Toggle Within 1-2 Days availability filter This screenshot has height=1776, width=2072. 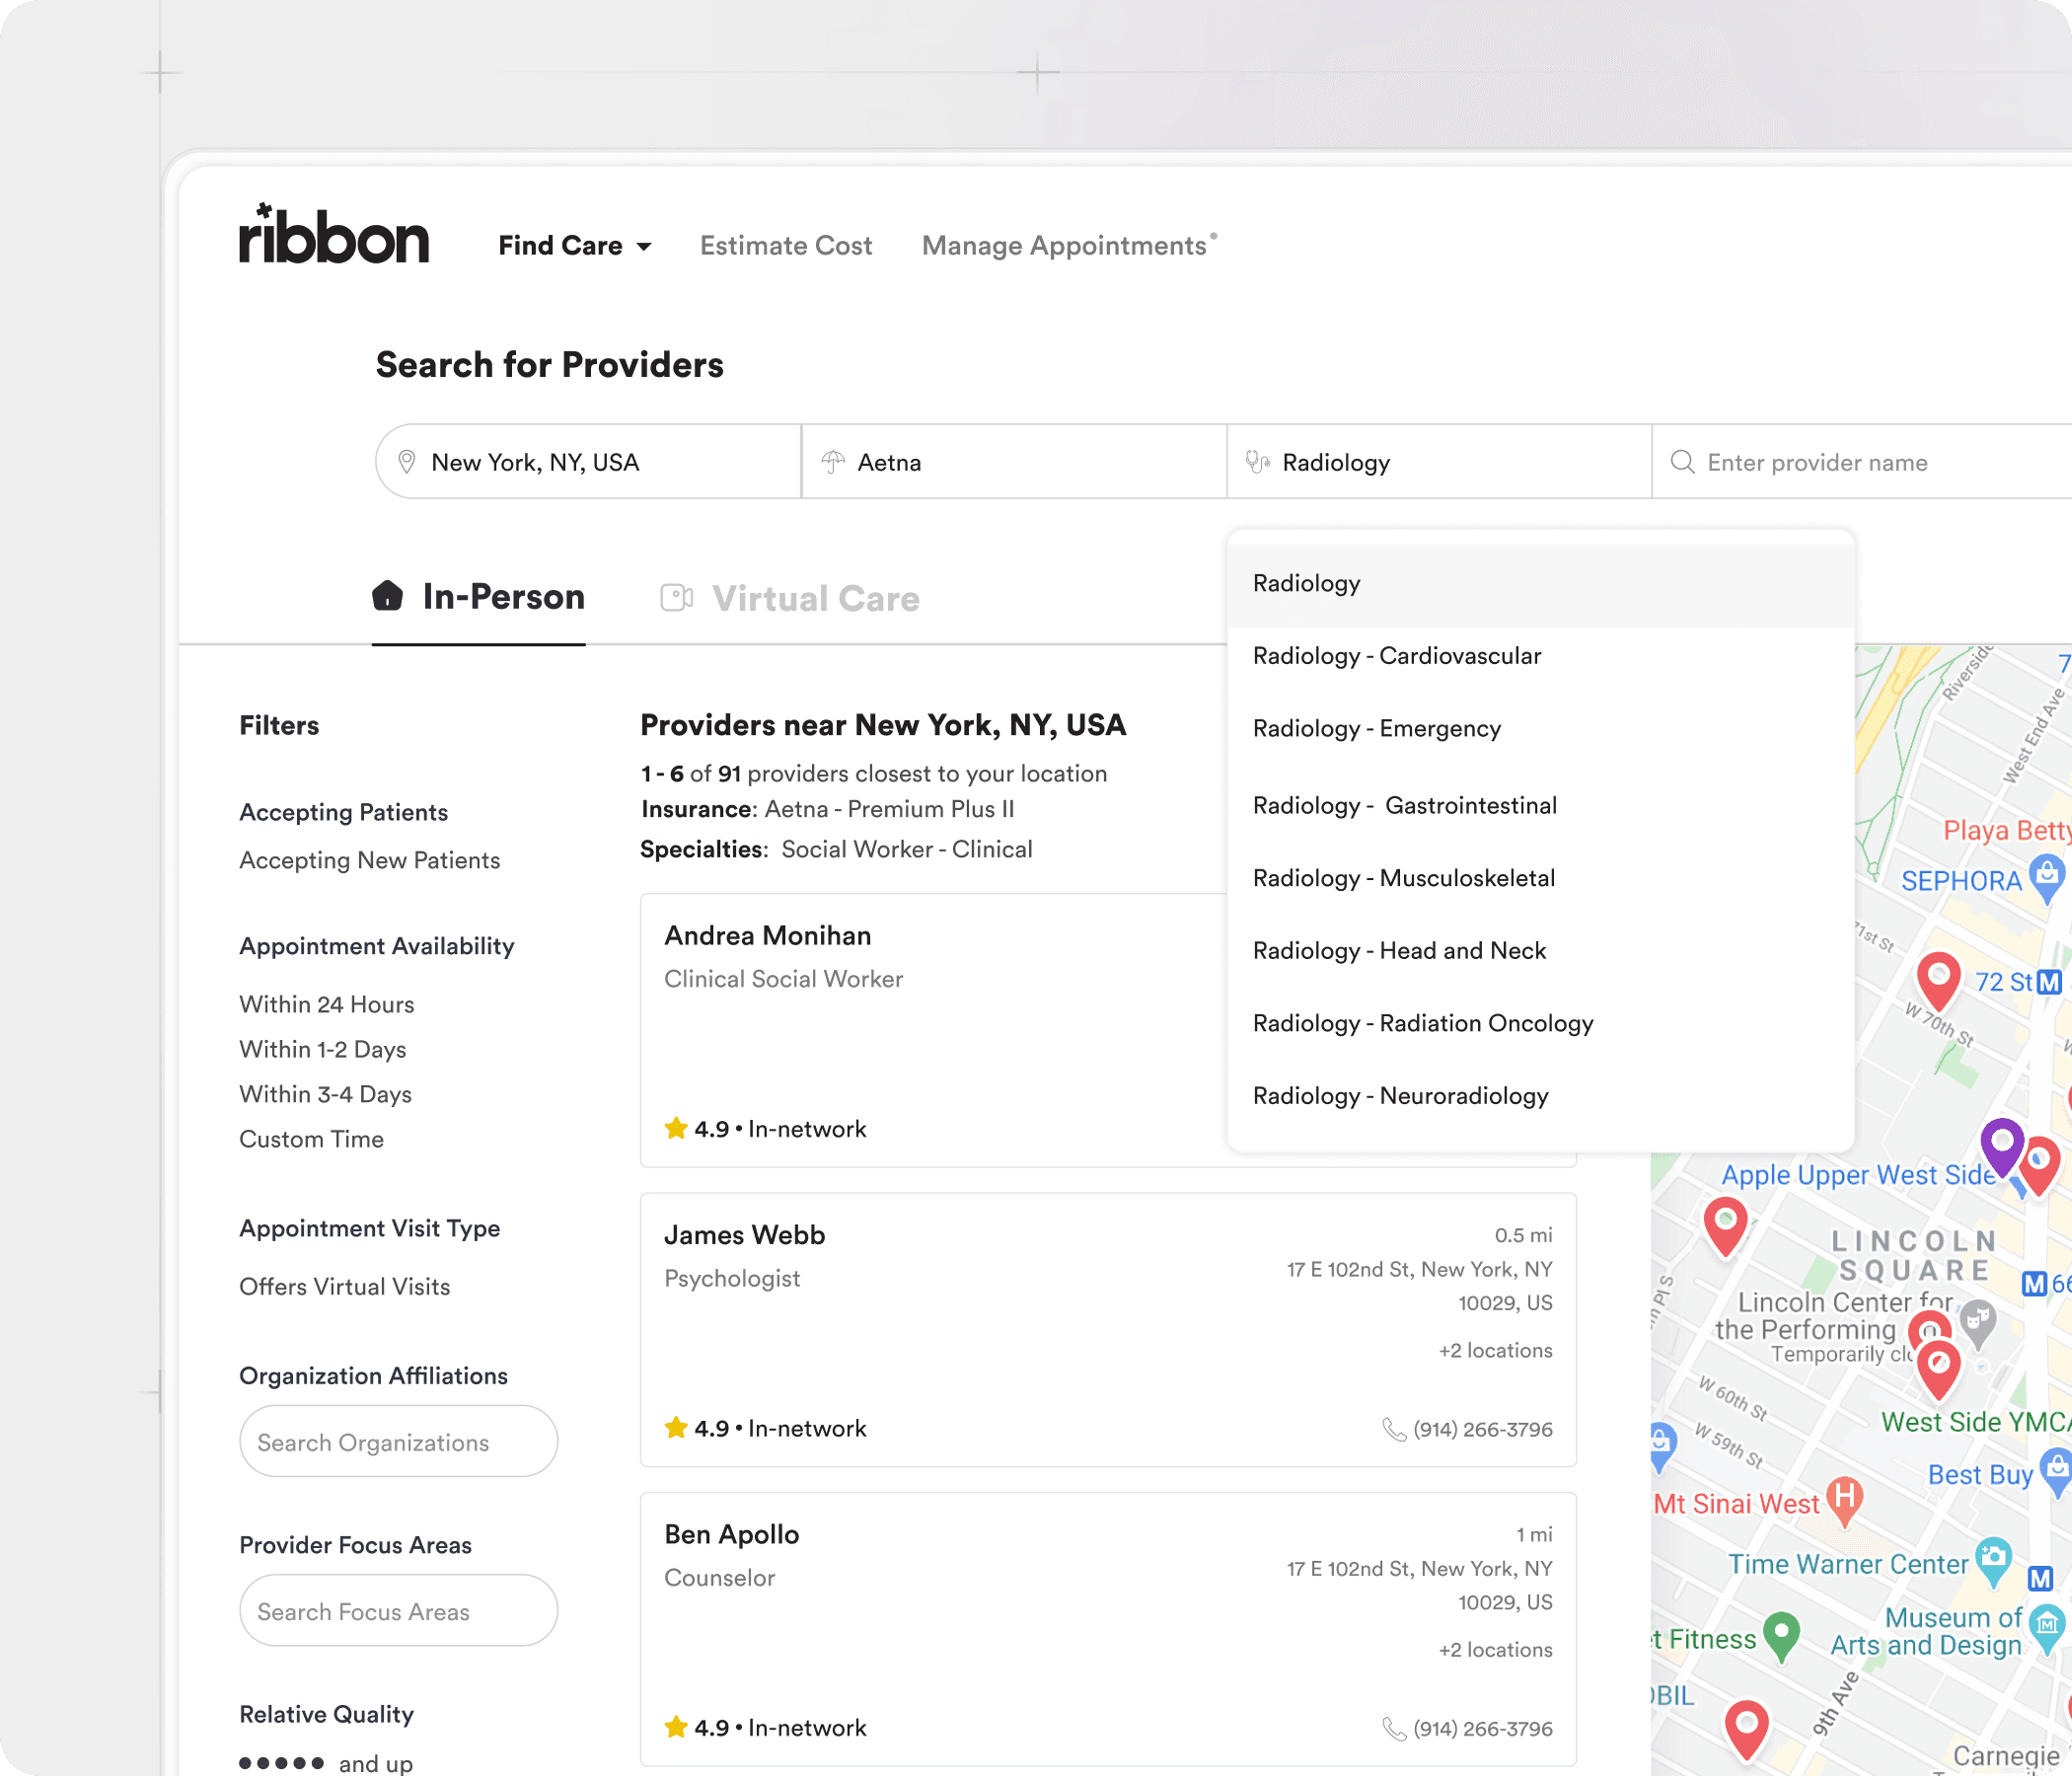click(323, 1049)
